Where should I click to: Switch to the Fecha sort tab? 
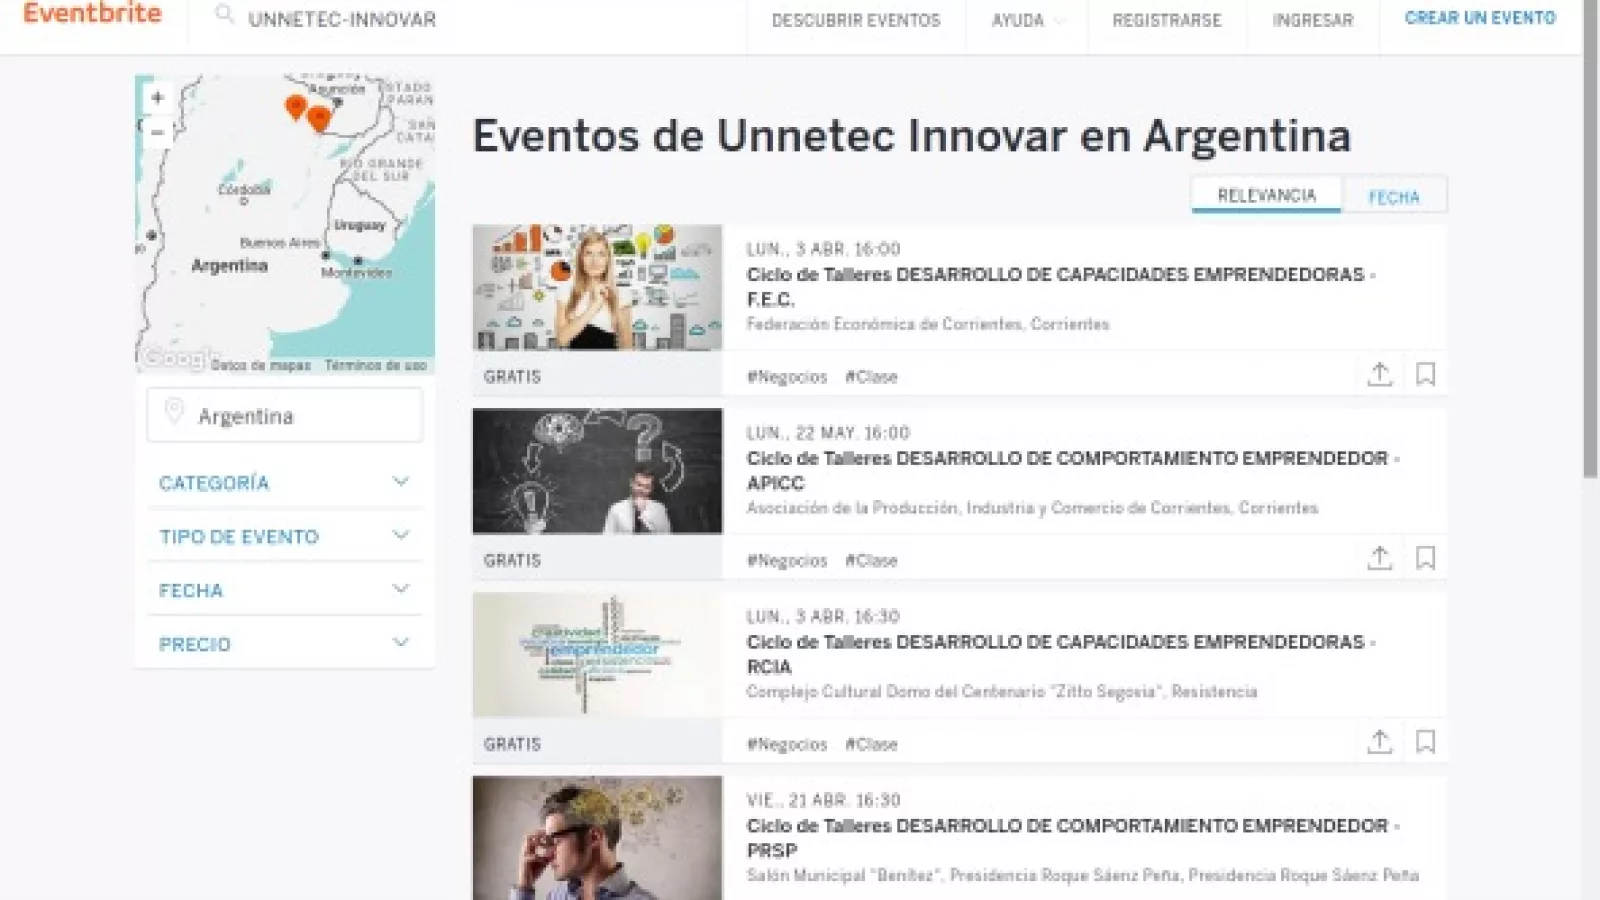click(1393, 197)
